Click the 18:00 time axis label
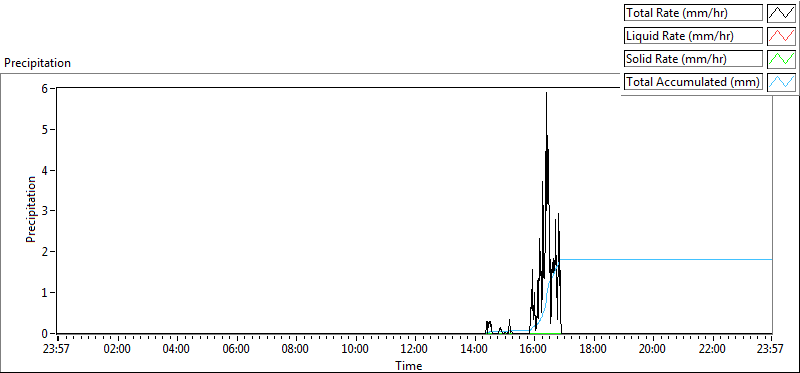800x373 pixels. pos(593,350)
